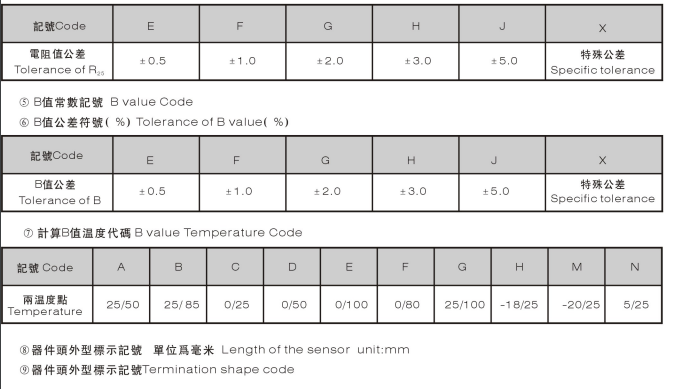Click the 'Termination shape code' text

coord(218,369)
